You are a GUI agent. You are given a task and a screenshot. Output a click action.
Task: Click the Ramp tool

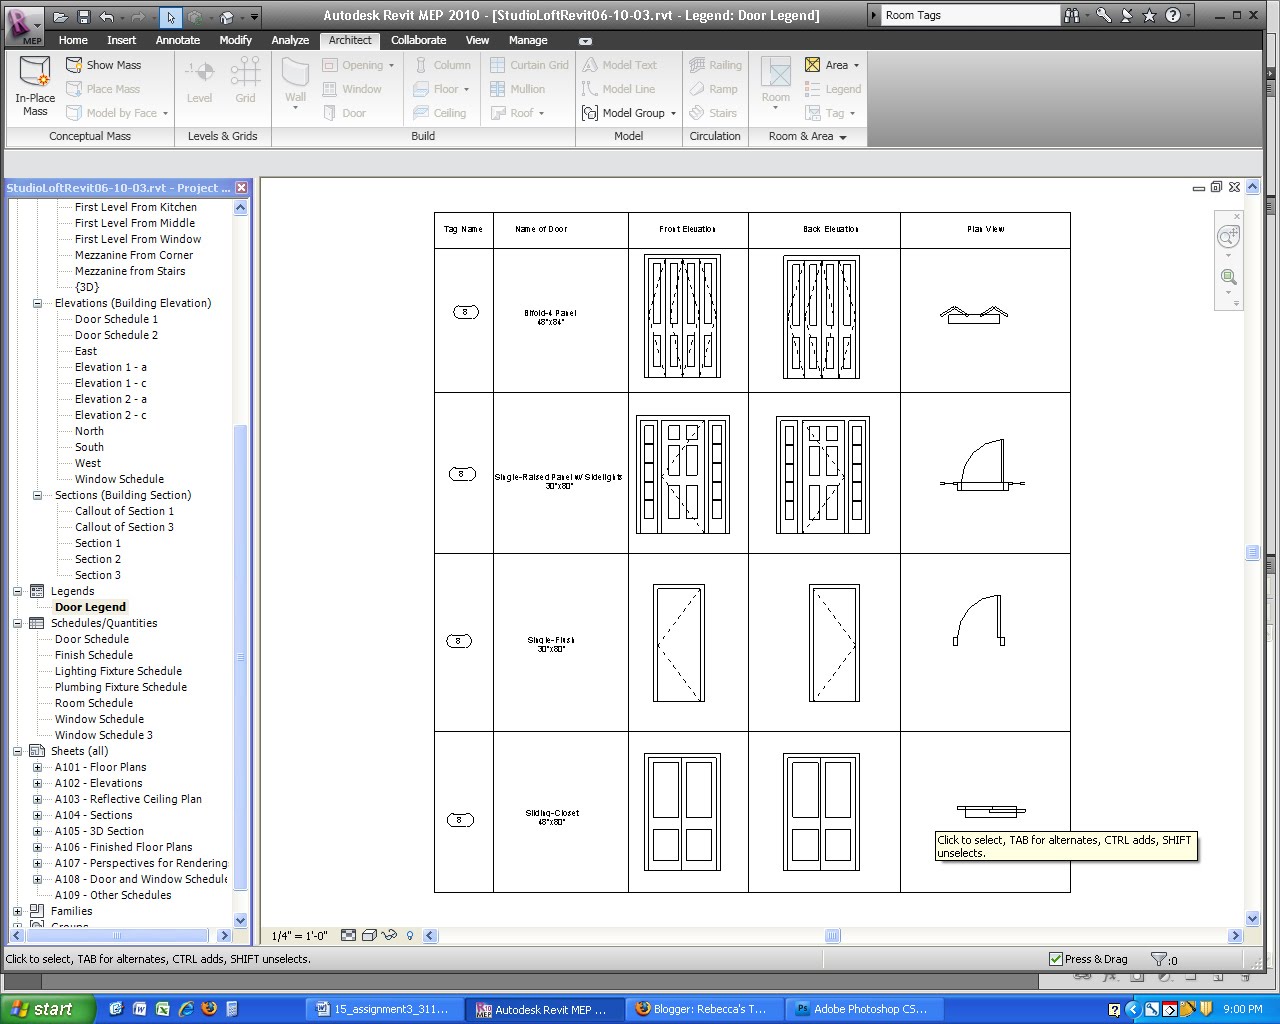[x=715, y=89]
